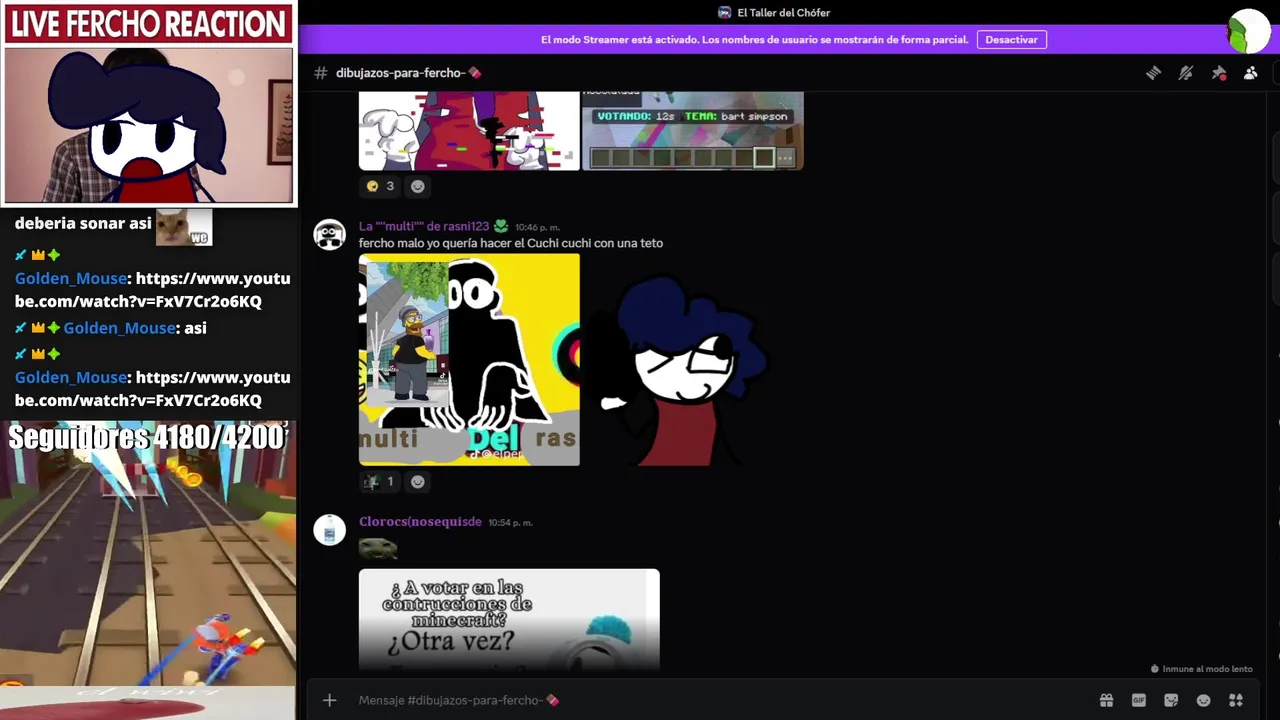Click the LIVE FERCHO REACTION banner
Viewport: 1280px width, 720px height.
(149, 24)
